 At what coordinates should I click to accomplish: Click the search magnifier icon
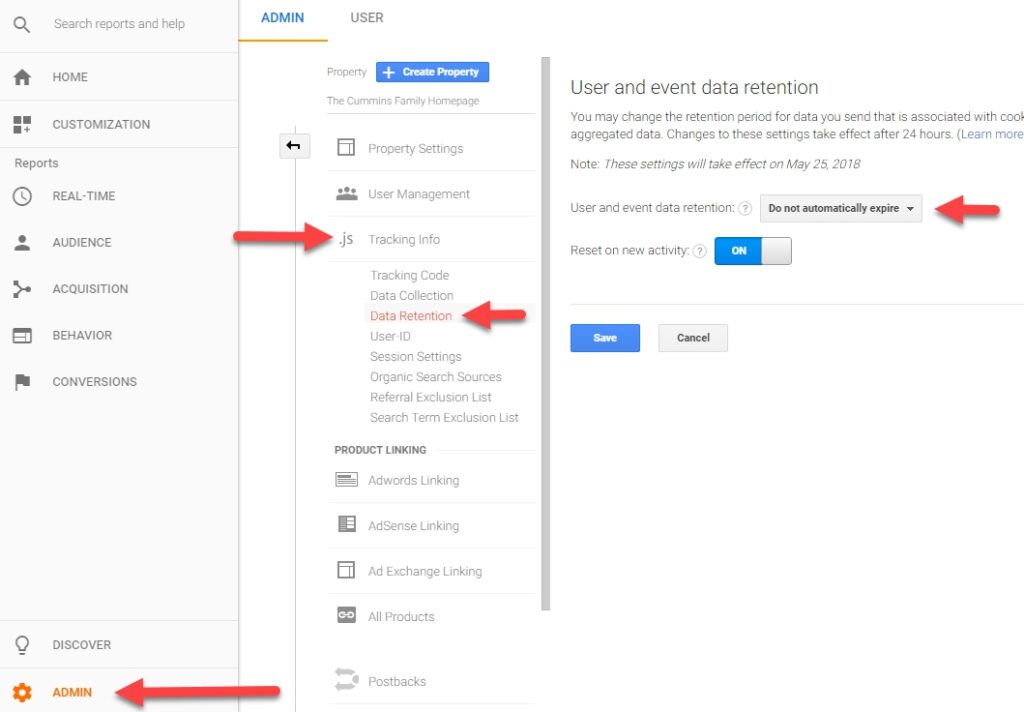tap(21, 24)
